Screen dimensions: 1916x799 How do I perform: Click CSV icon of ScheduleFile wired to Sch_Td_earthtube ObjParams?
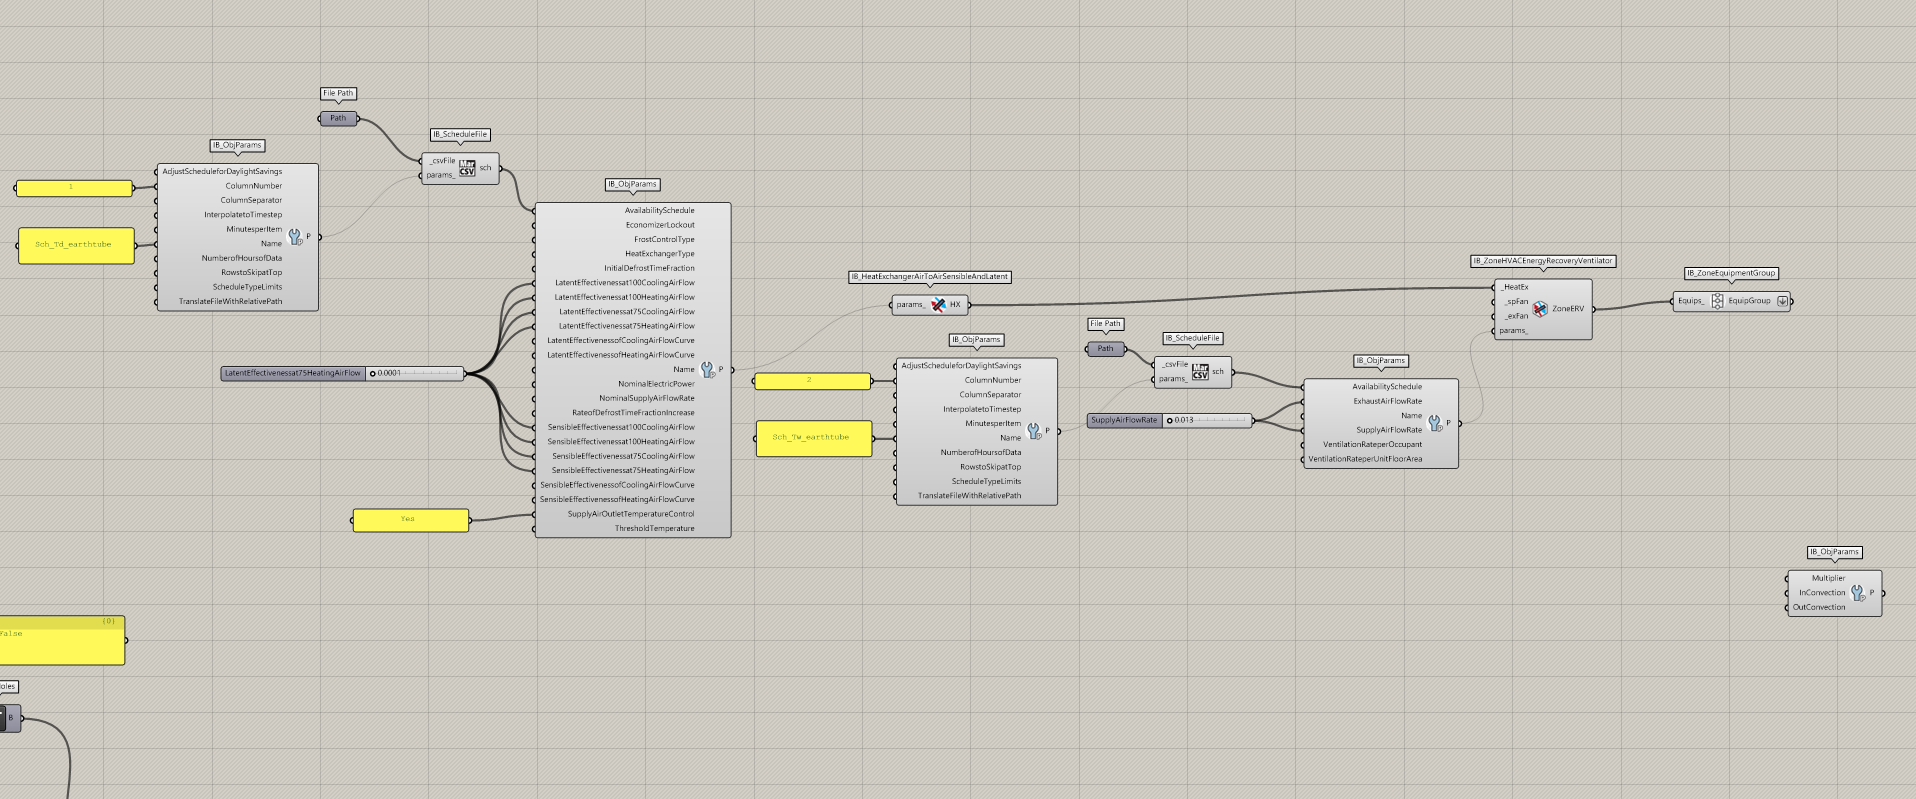467,168
